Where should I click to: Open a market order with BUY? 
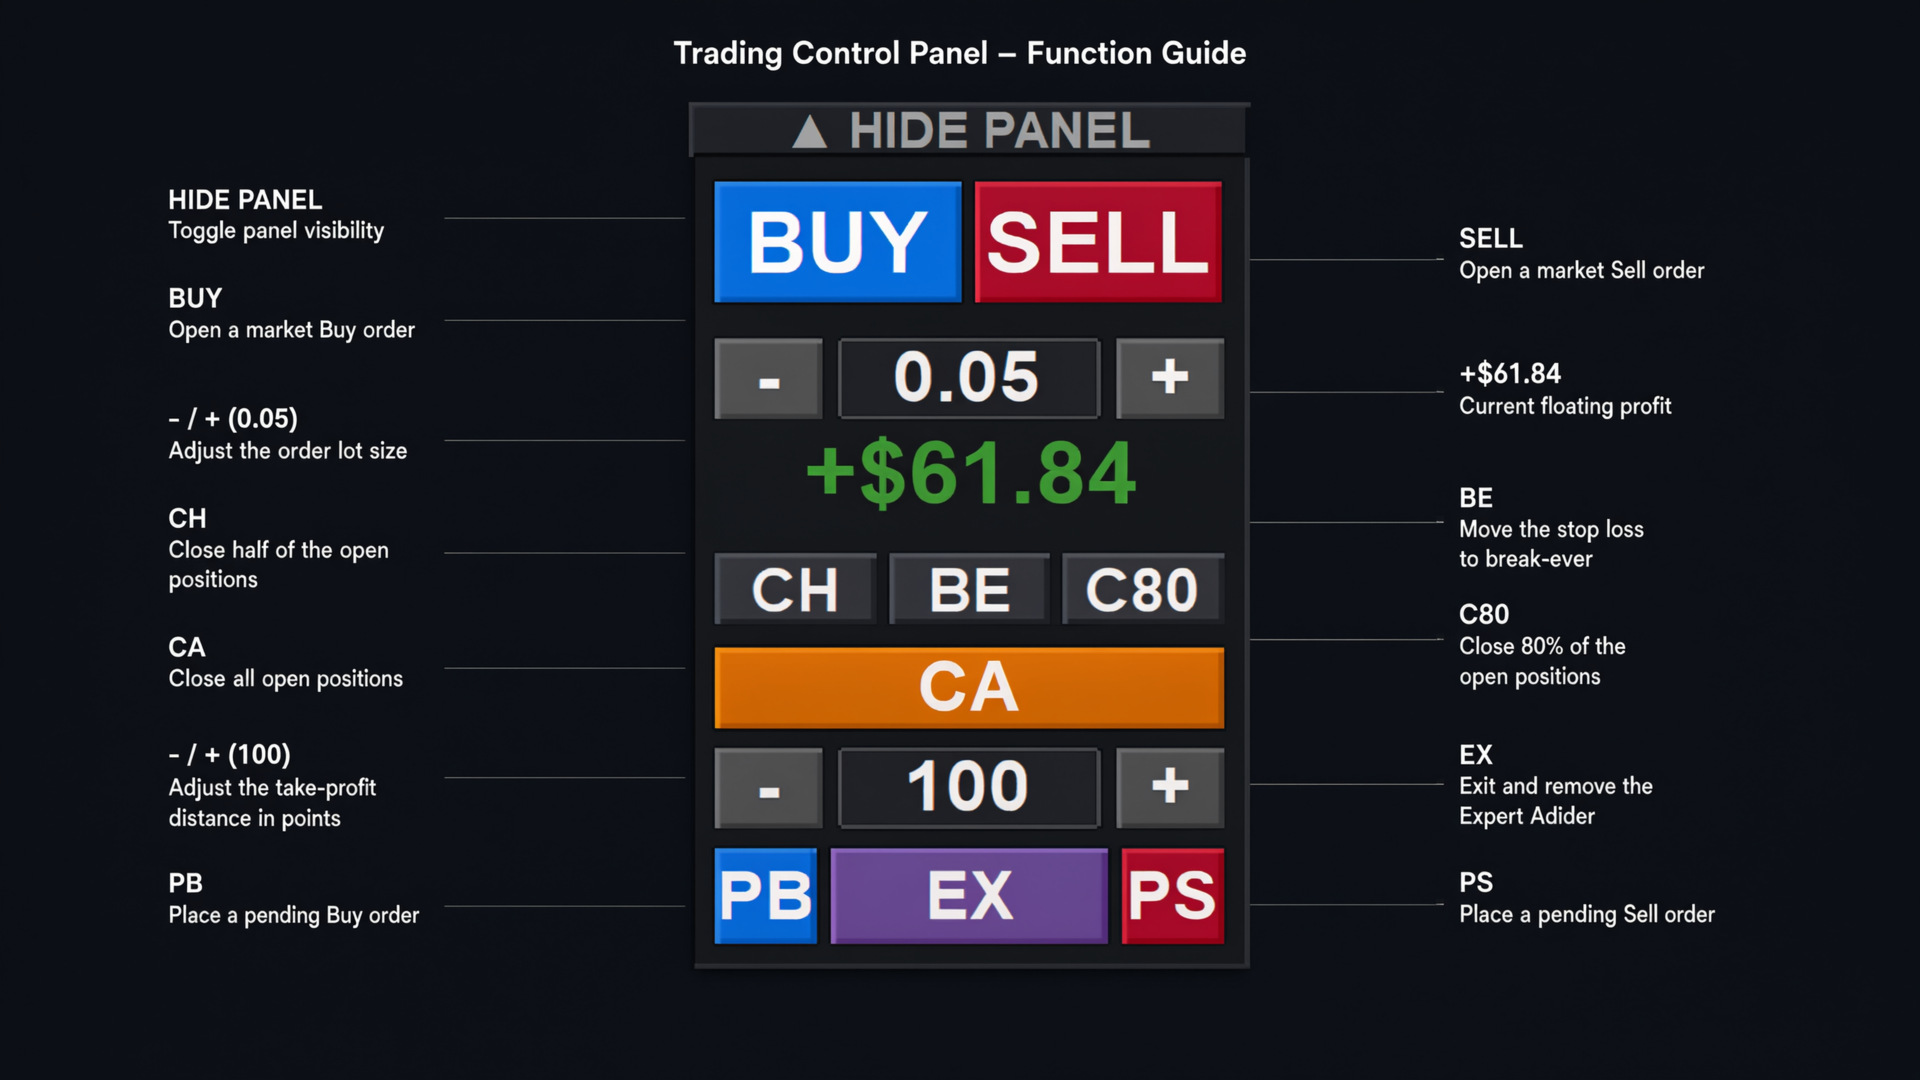pos(838,242)
